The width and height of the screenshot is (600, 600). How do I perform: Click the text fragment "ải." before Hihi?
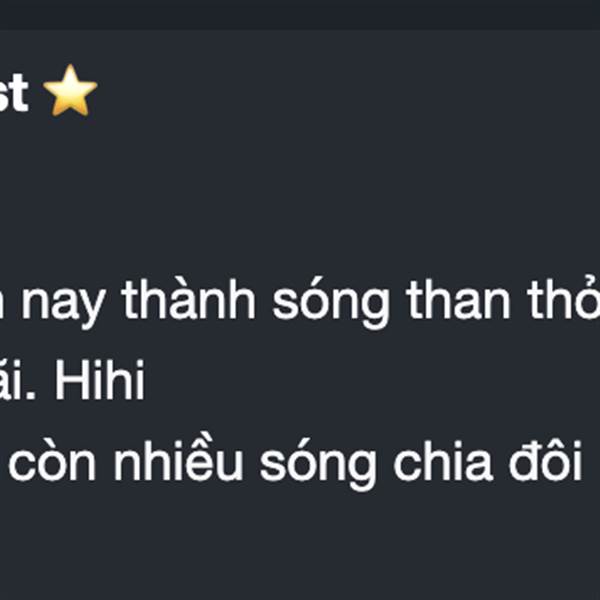(18, 380)
